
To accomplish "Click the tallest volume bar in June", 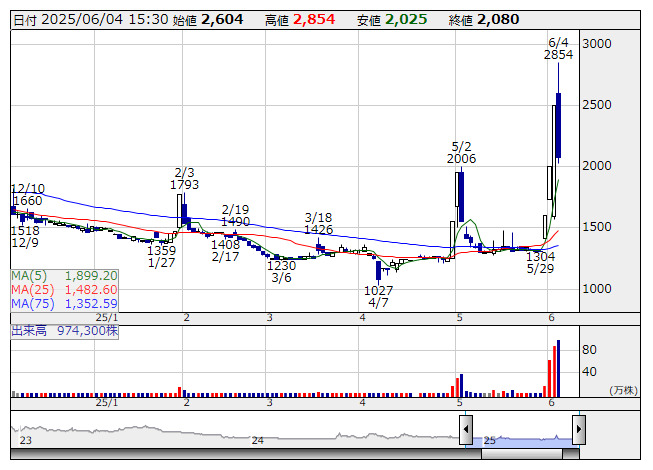I will pyautogui.click(x=558, y=367).
